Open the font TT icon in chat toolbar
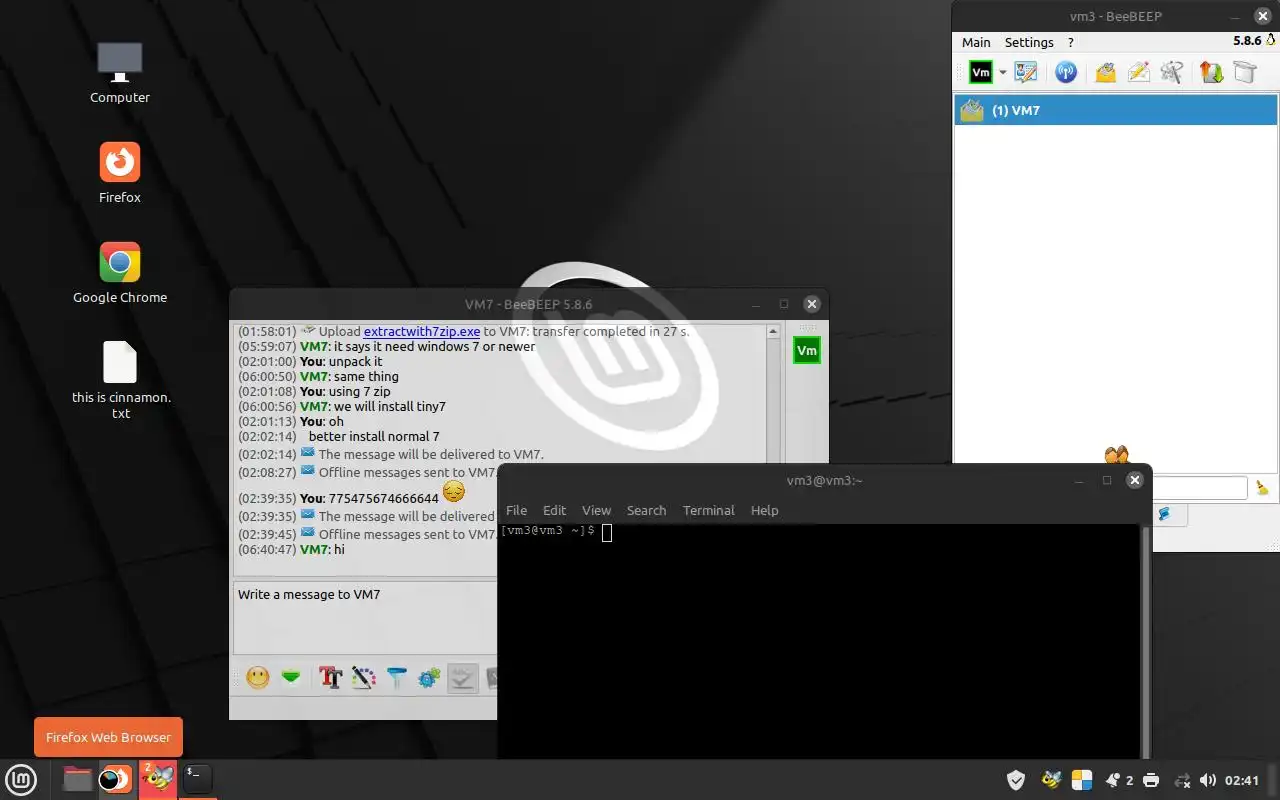The image size is (1280, 800). click(331, 677)
